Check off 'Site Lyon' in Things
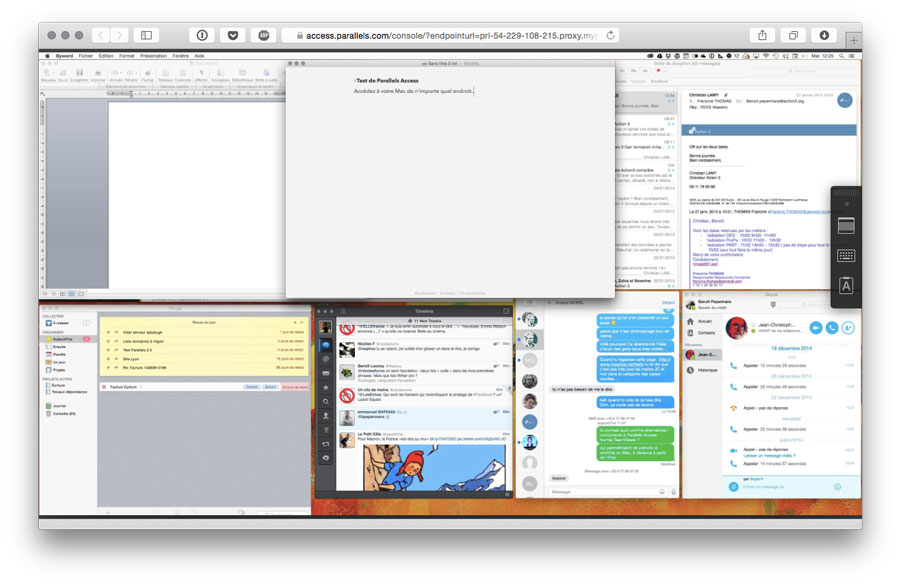The width and height of the screenshot is (900, 584). pos(108,359)
